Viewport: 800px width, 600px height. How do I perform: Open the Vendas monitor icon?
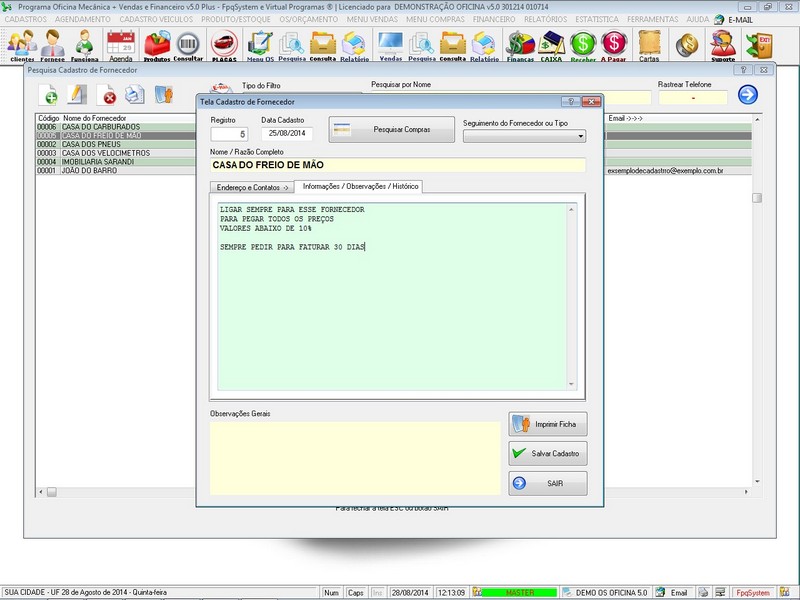coord(390,45)
